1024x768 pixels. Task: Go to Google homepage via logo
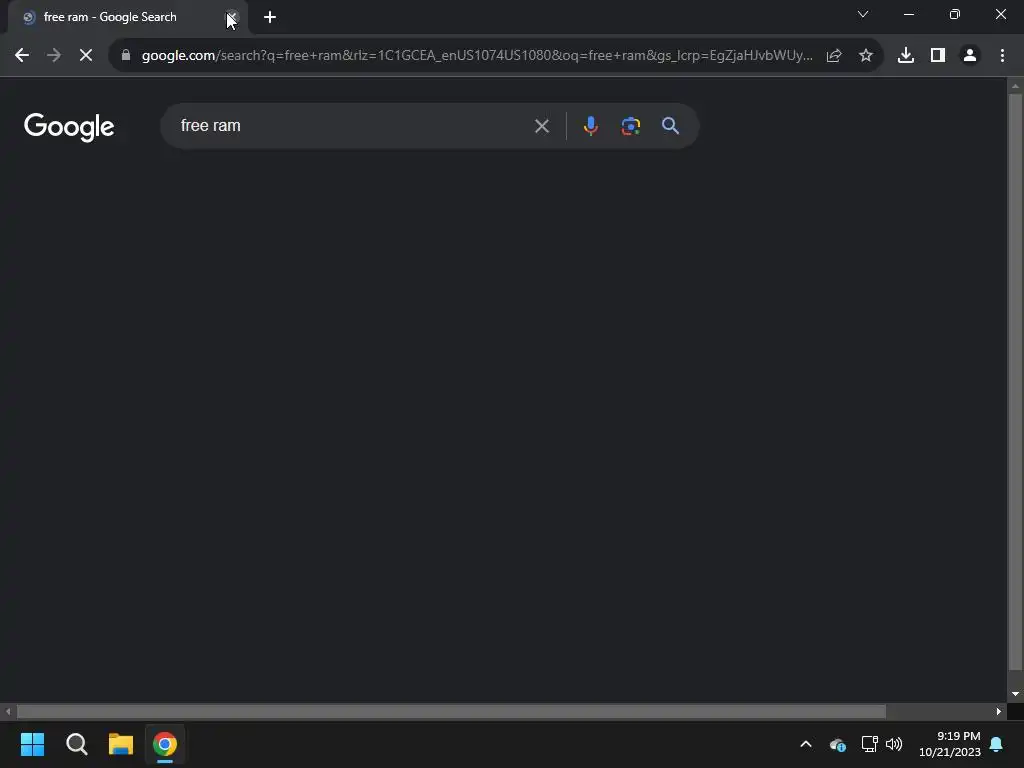[69, 127]
